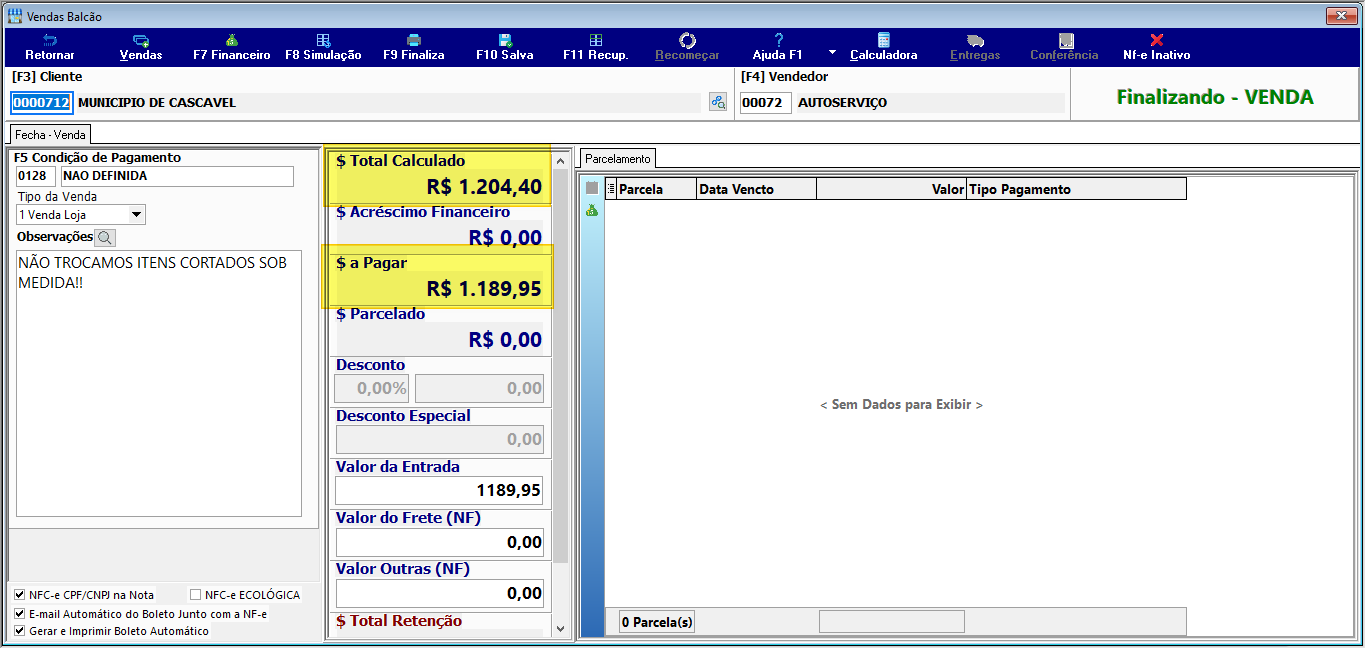The width and height of the screenshot is (1366, 649).
Task: Click the Valor do Frete (NF) field
Action: [439, 542]
